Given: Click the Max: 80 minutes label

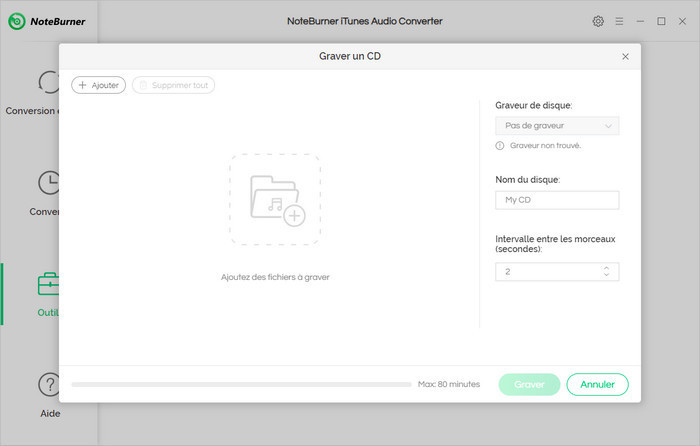Looking at the screenshot, I should tap(449, 384).
